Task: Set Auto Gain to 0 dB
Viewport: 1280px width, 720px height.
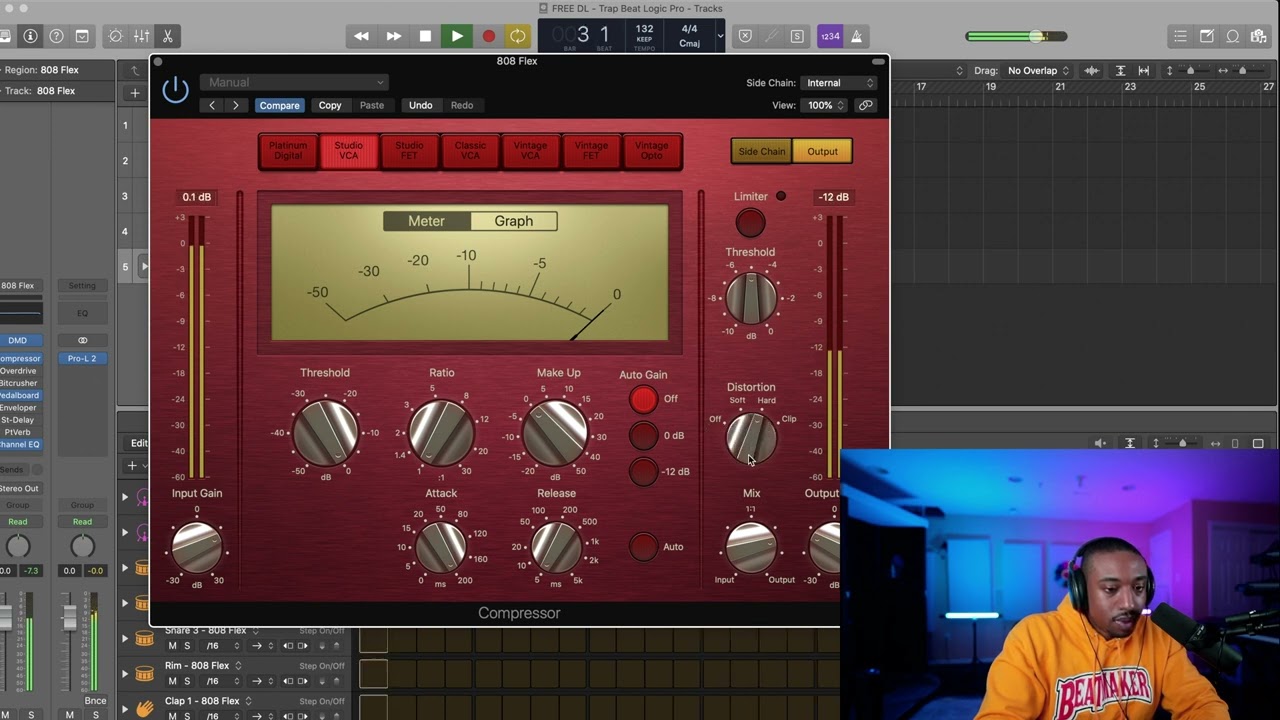Action: pyautogui.click(x=644, y=436)
